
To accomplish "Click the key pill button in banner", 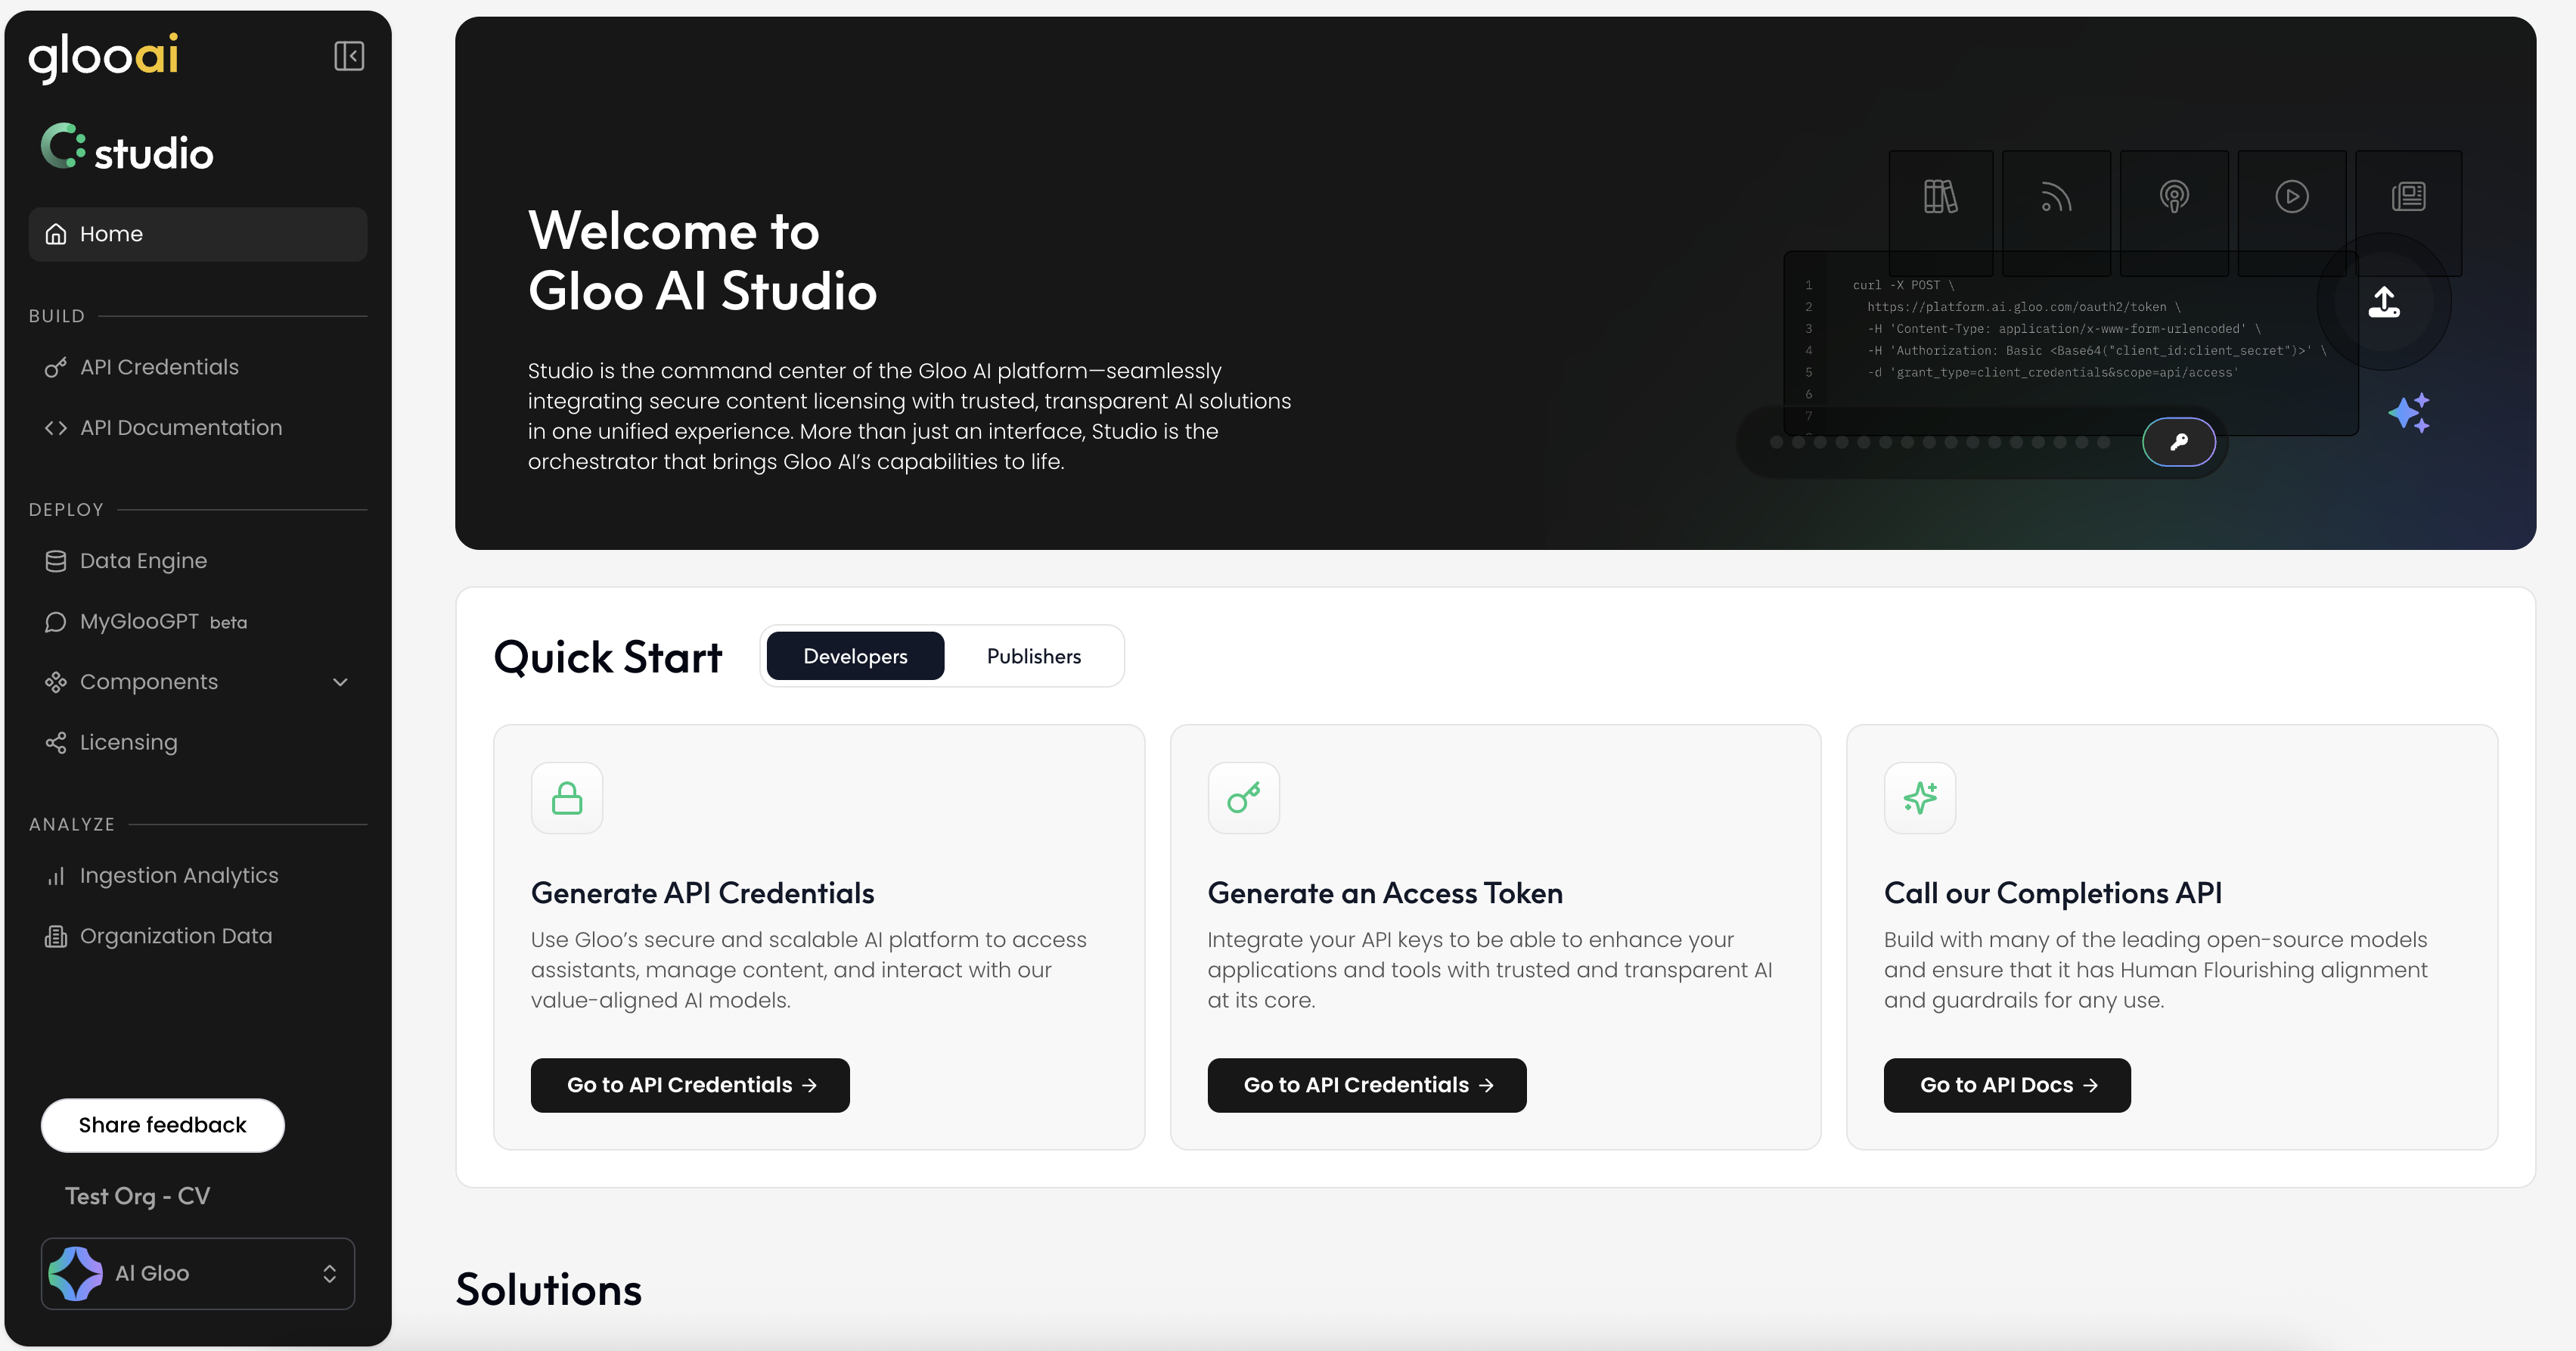I will (2179, 442).
